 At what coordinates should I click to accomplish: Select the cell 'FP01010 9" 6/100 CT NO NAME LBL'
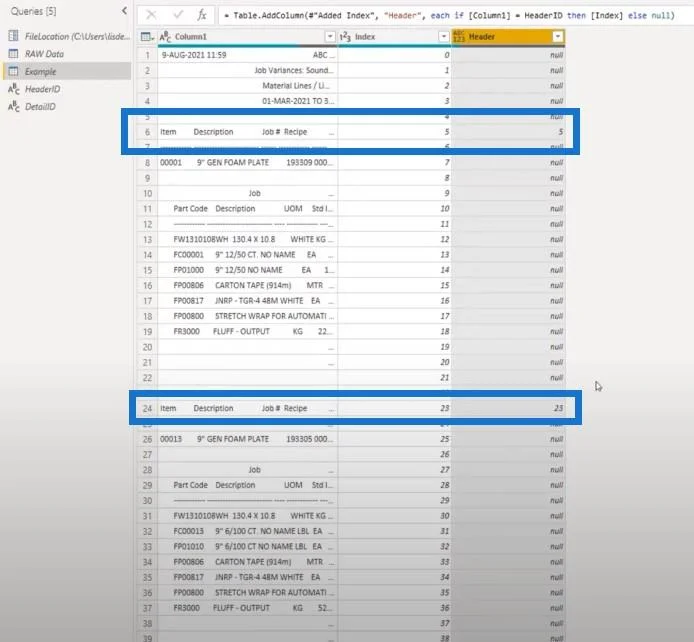tap(248, 546)
